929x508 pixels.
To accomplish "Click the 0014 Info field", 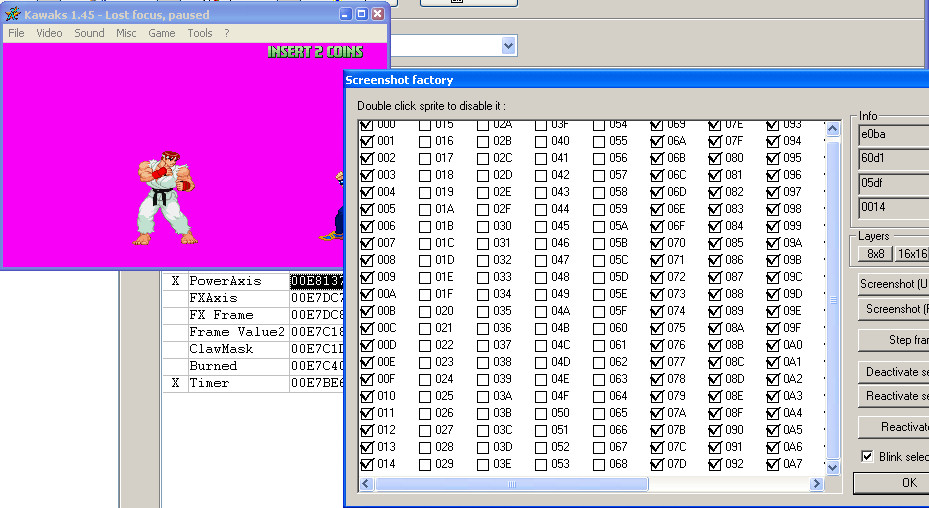I will (893, 207).
